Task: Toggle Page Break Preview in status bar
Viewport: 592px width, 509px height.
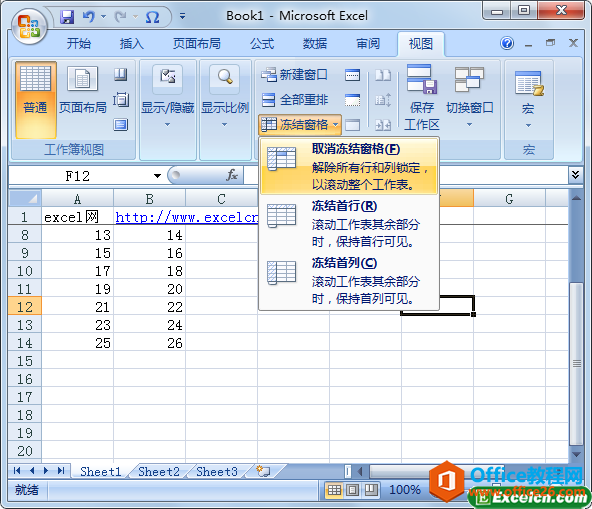Action: [x=371, y=490]
